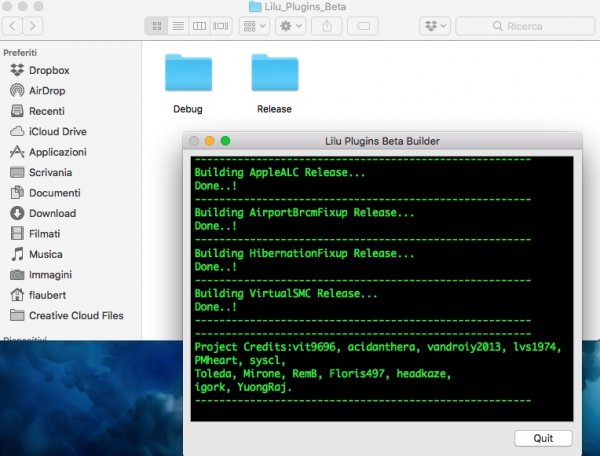The image size is (600, 456).
Task: Open the Release folder
Action: pyautogui.click(x=274, y=75)
